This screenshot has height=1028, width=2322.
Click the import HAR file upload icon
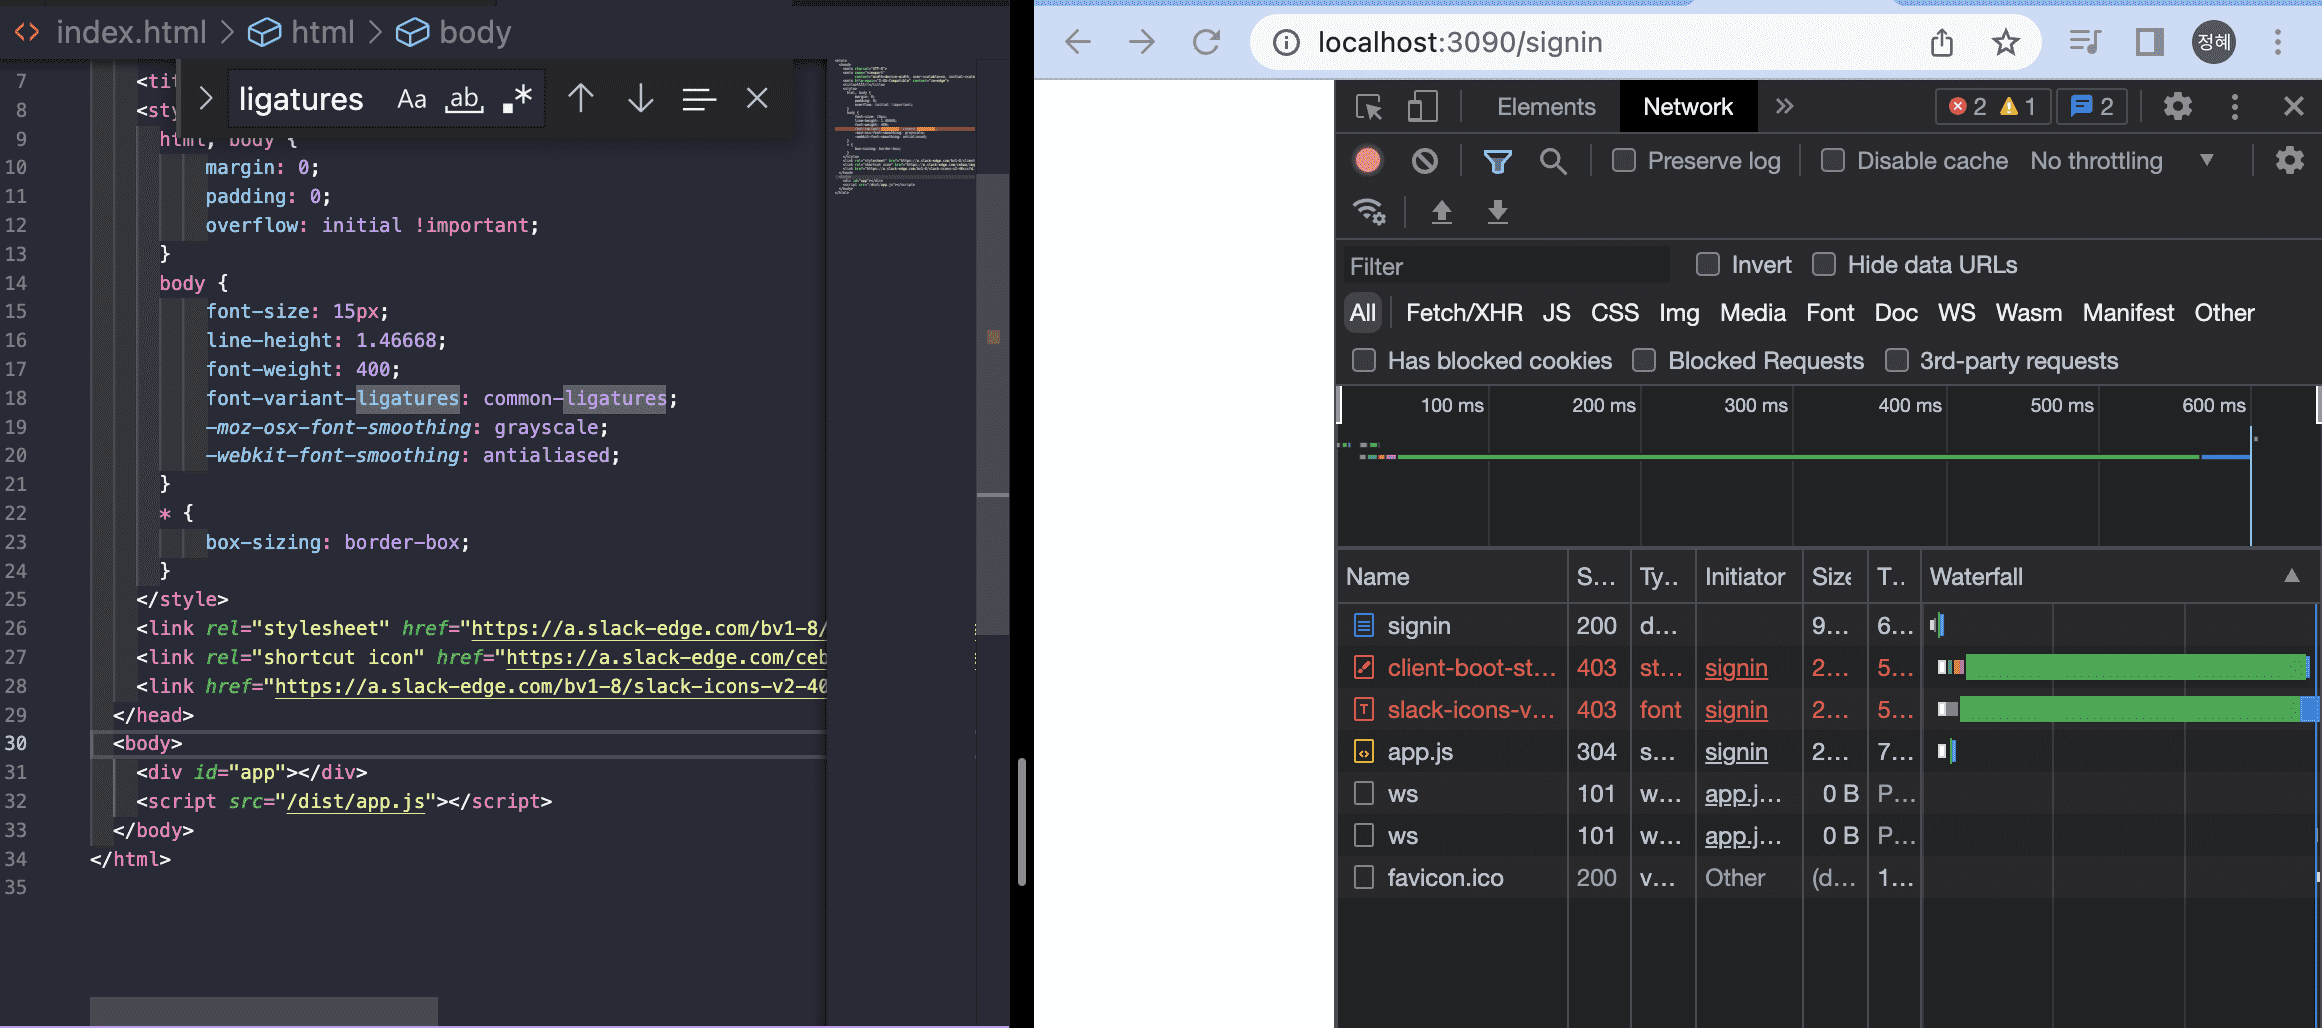tap(1441, 212)
